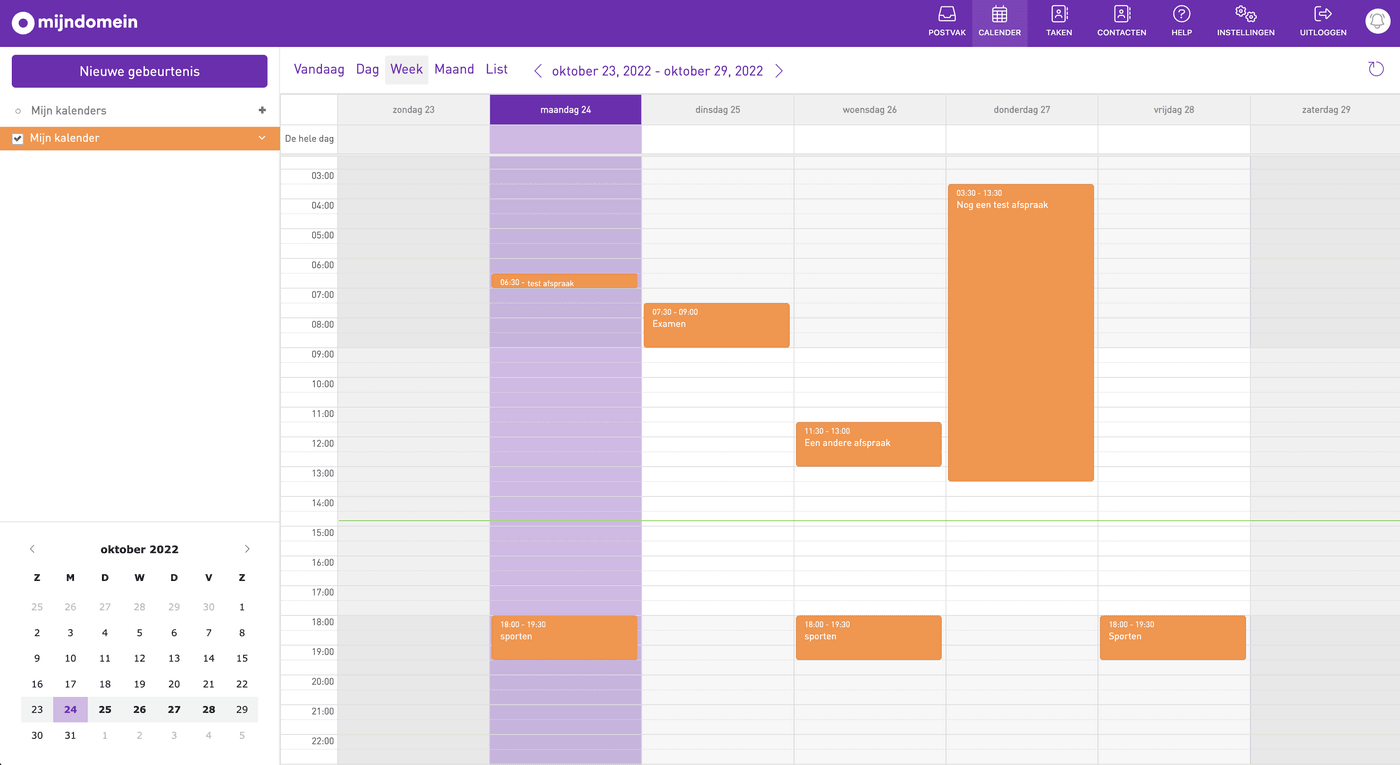Image resolution: width=1400 pixels, height=765 pixels.
Task: Open Instellingen gears icon
Action: point(1245,22)
